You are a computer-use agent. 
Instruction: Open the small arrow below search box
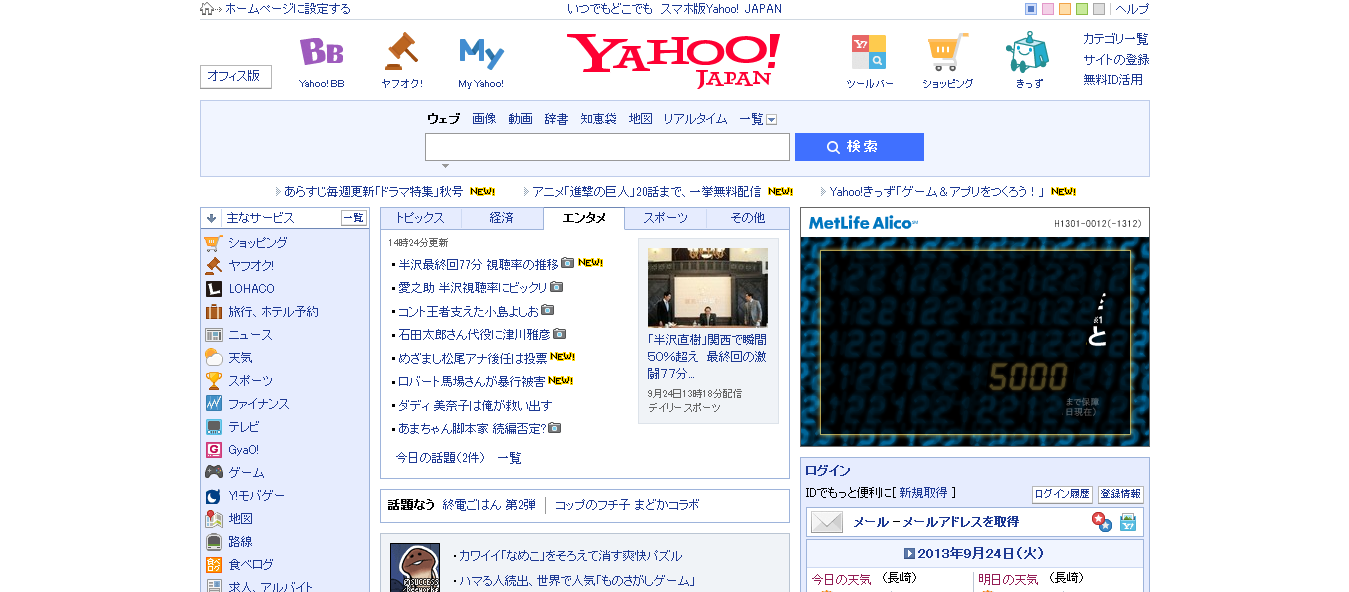pos(446,166)
